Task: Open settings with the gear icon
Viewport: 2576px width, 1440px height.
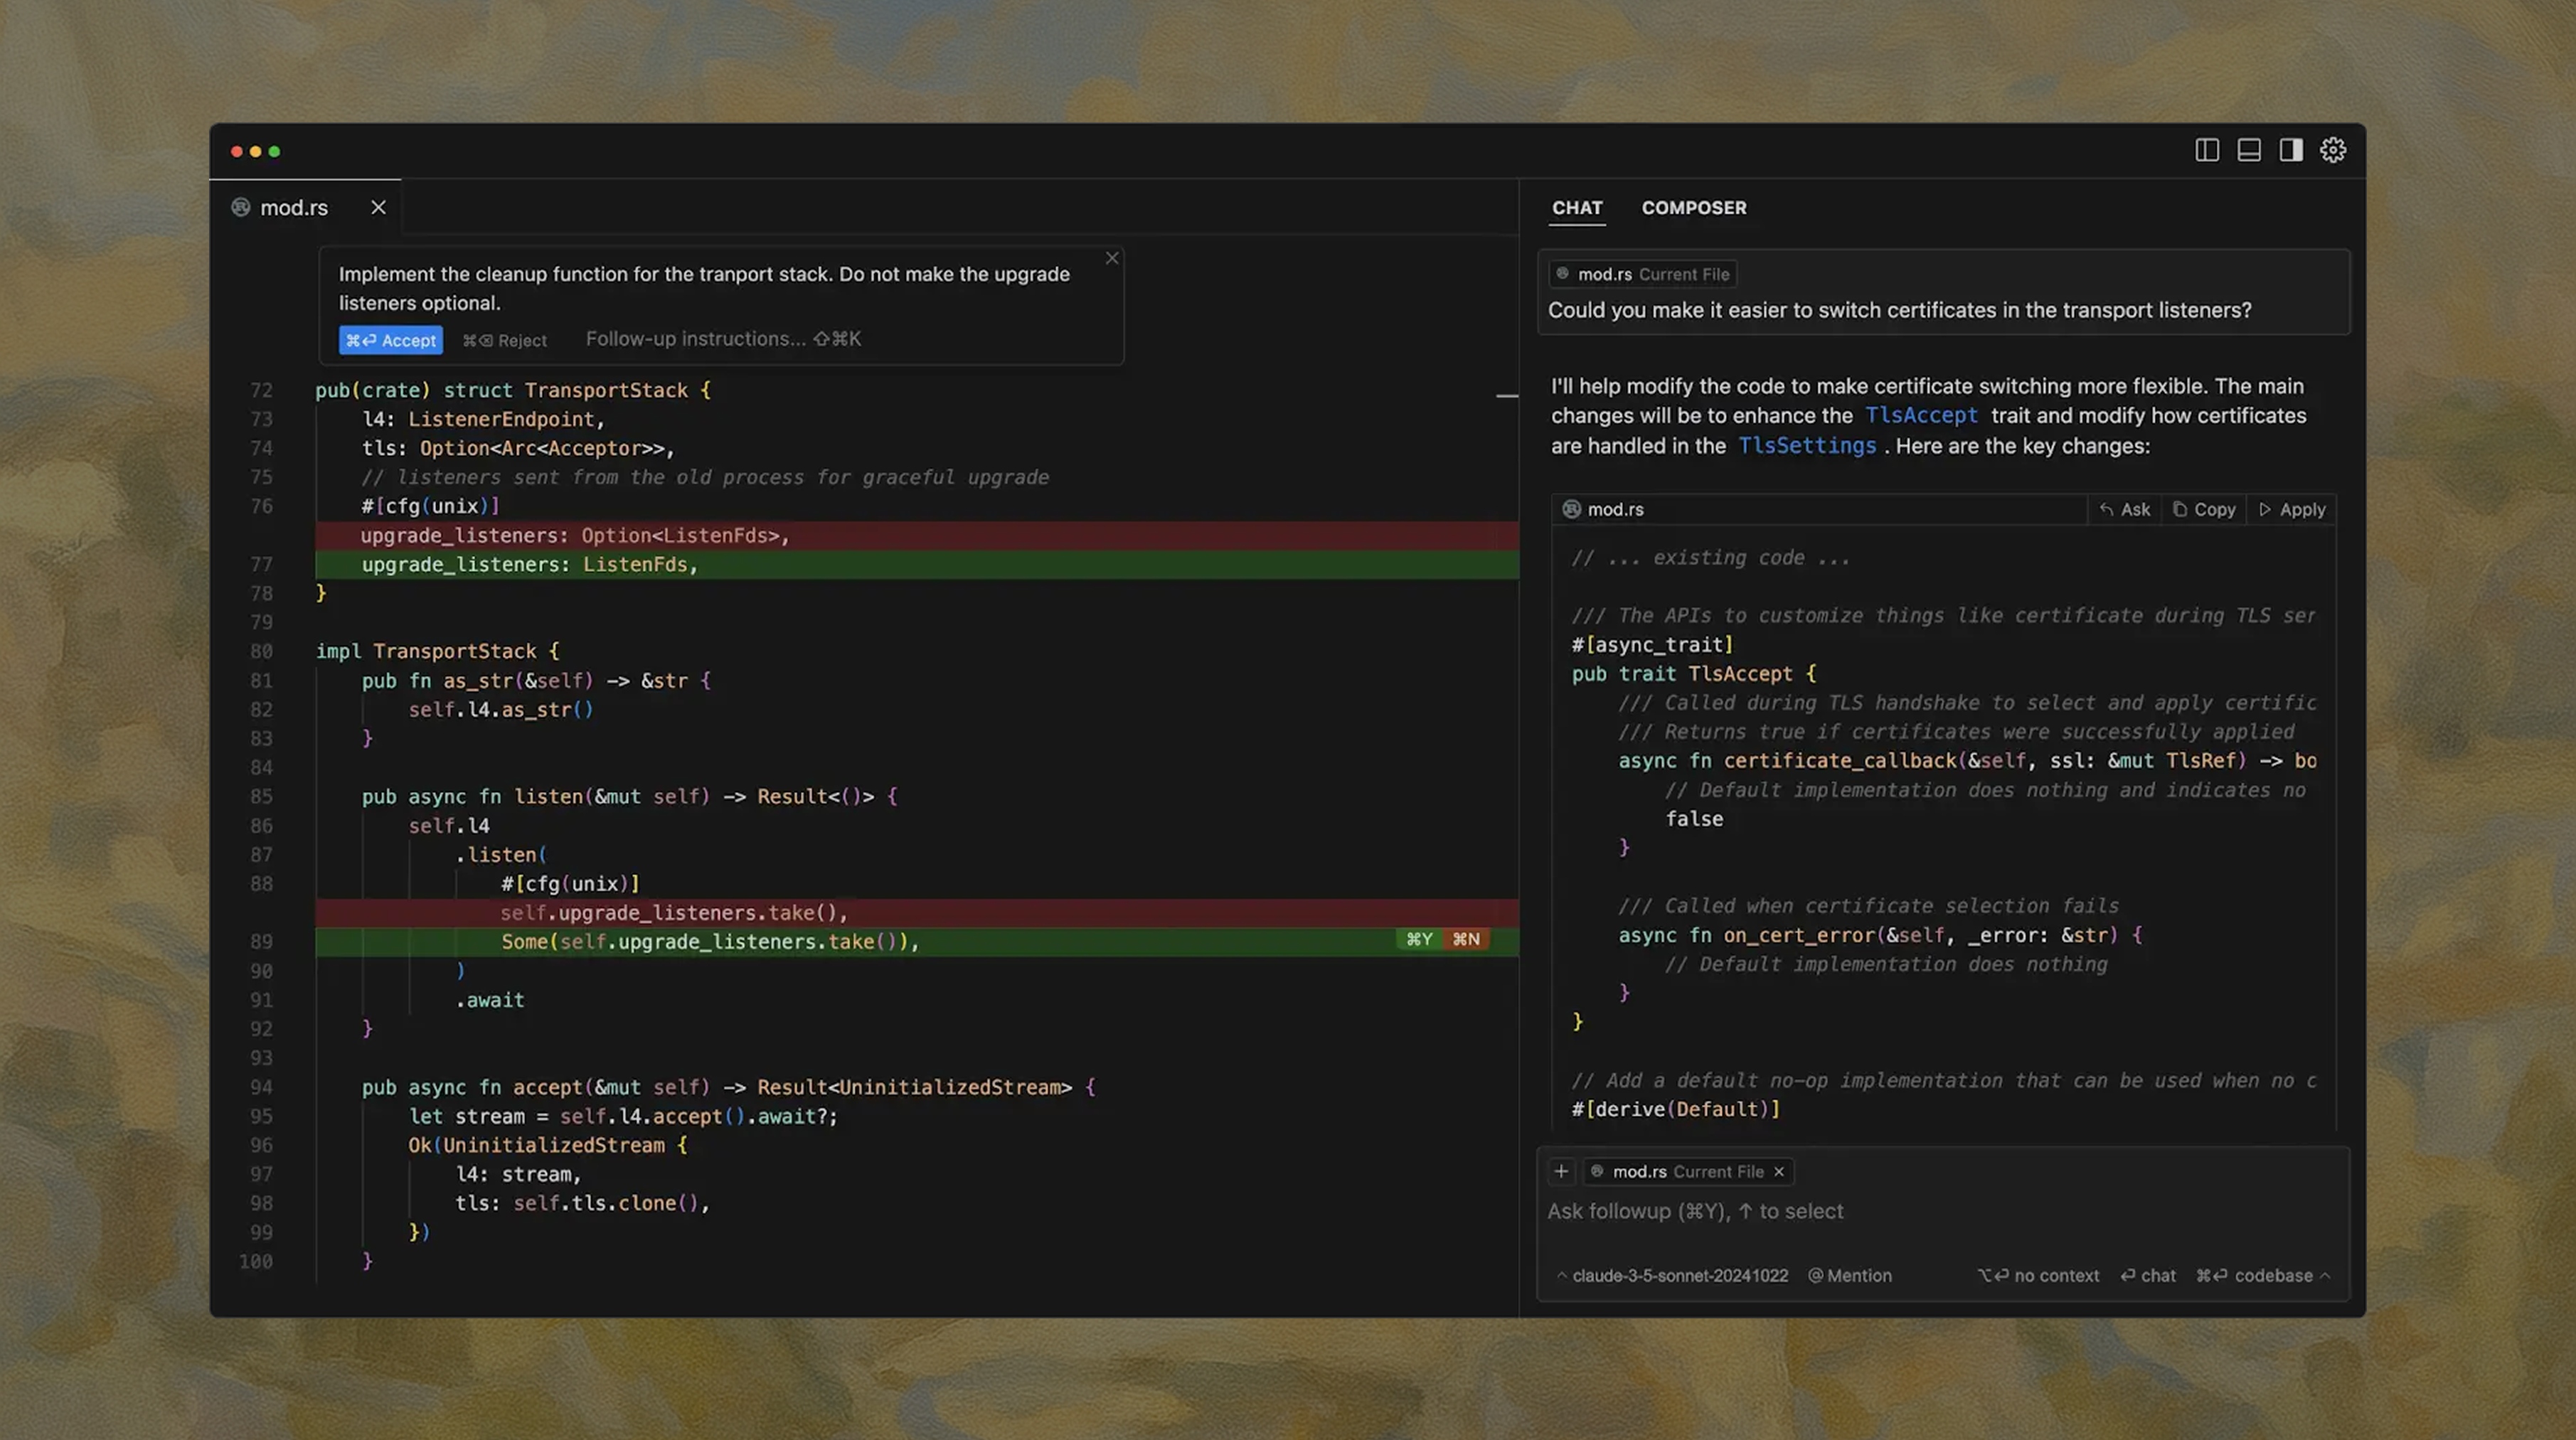Action: 2333,149
